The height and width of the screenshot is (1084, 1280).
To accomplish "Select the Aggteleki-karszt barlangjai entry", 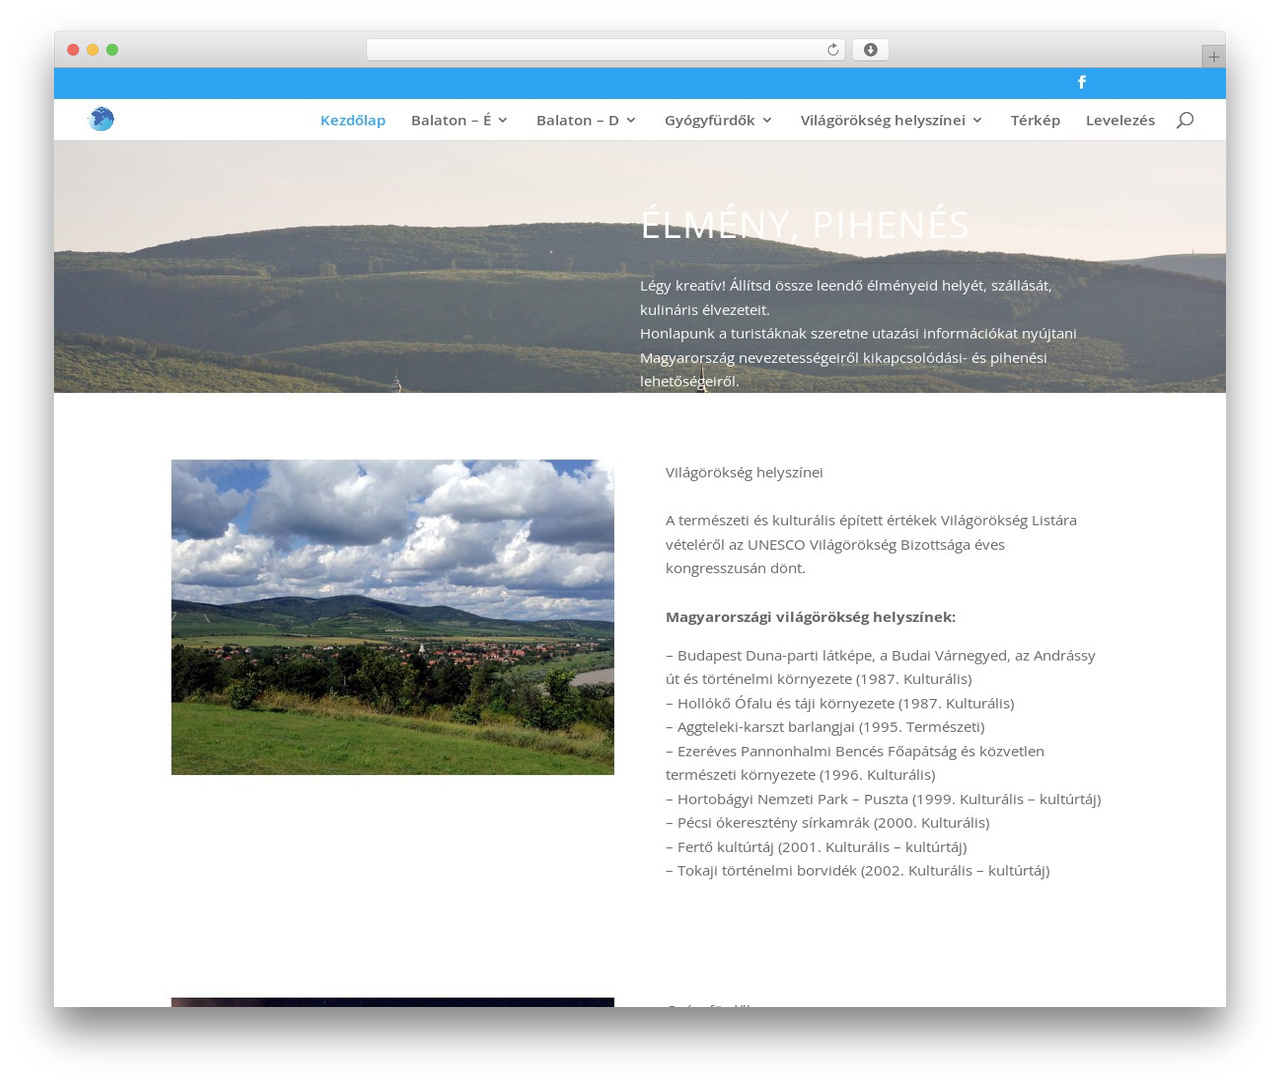I will click(825, 727).
